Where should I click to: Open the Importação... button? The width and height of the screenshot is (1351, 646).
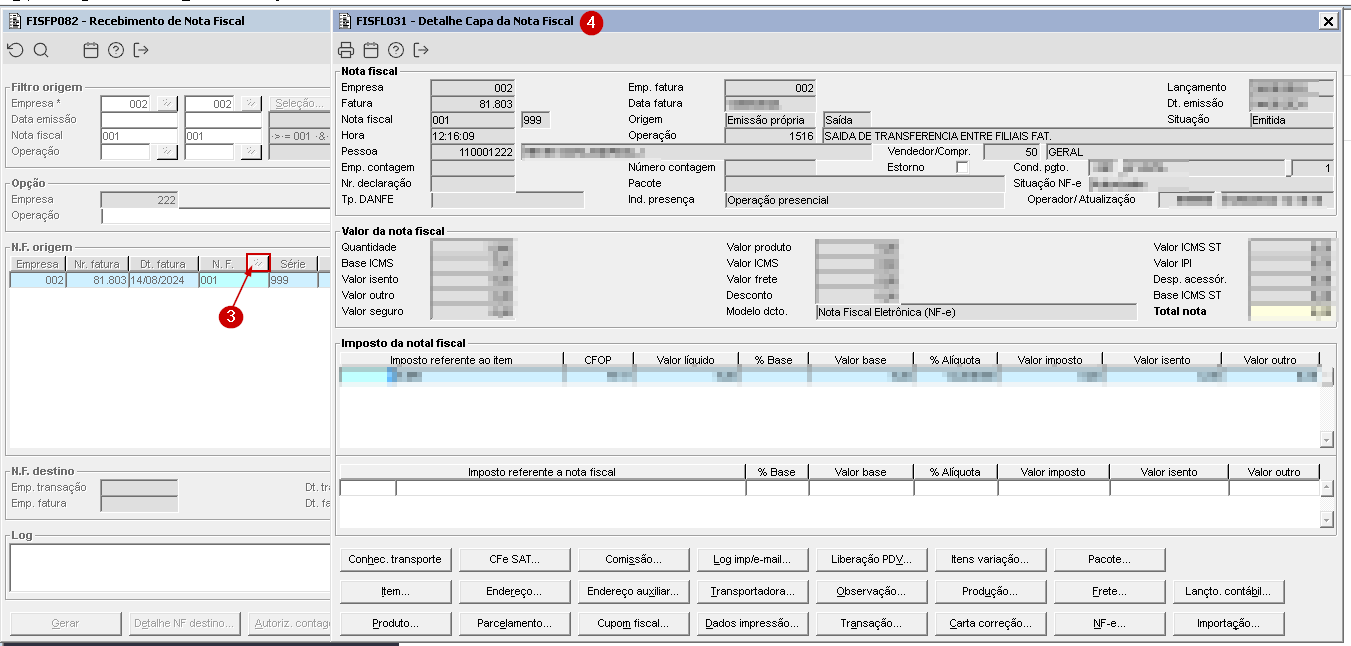(1228, 623)
